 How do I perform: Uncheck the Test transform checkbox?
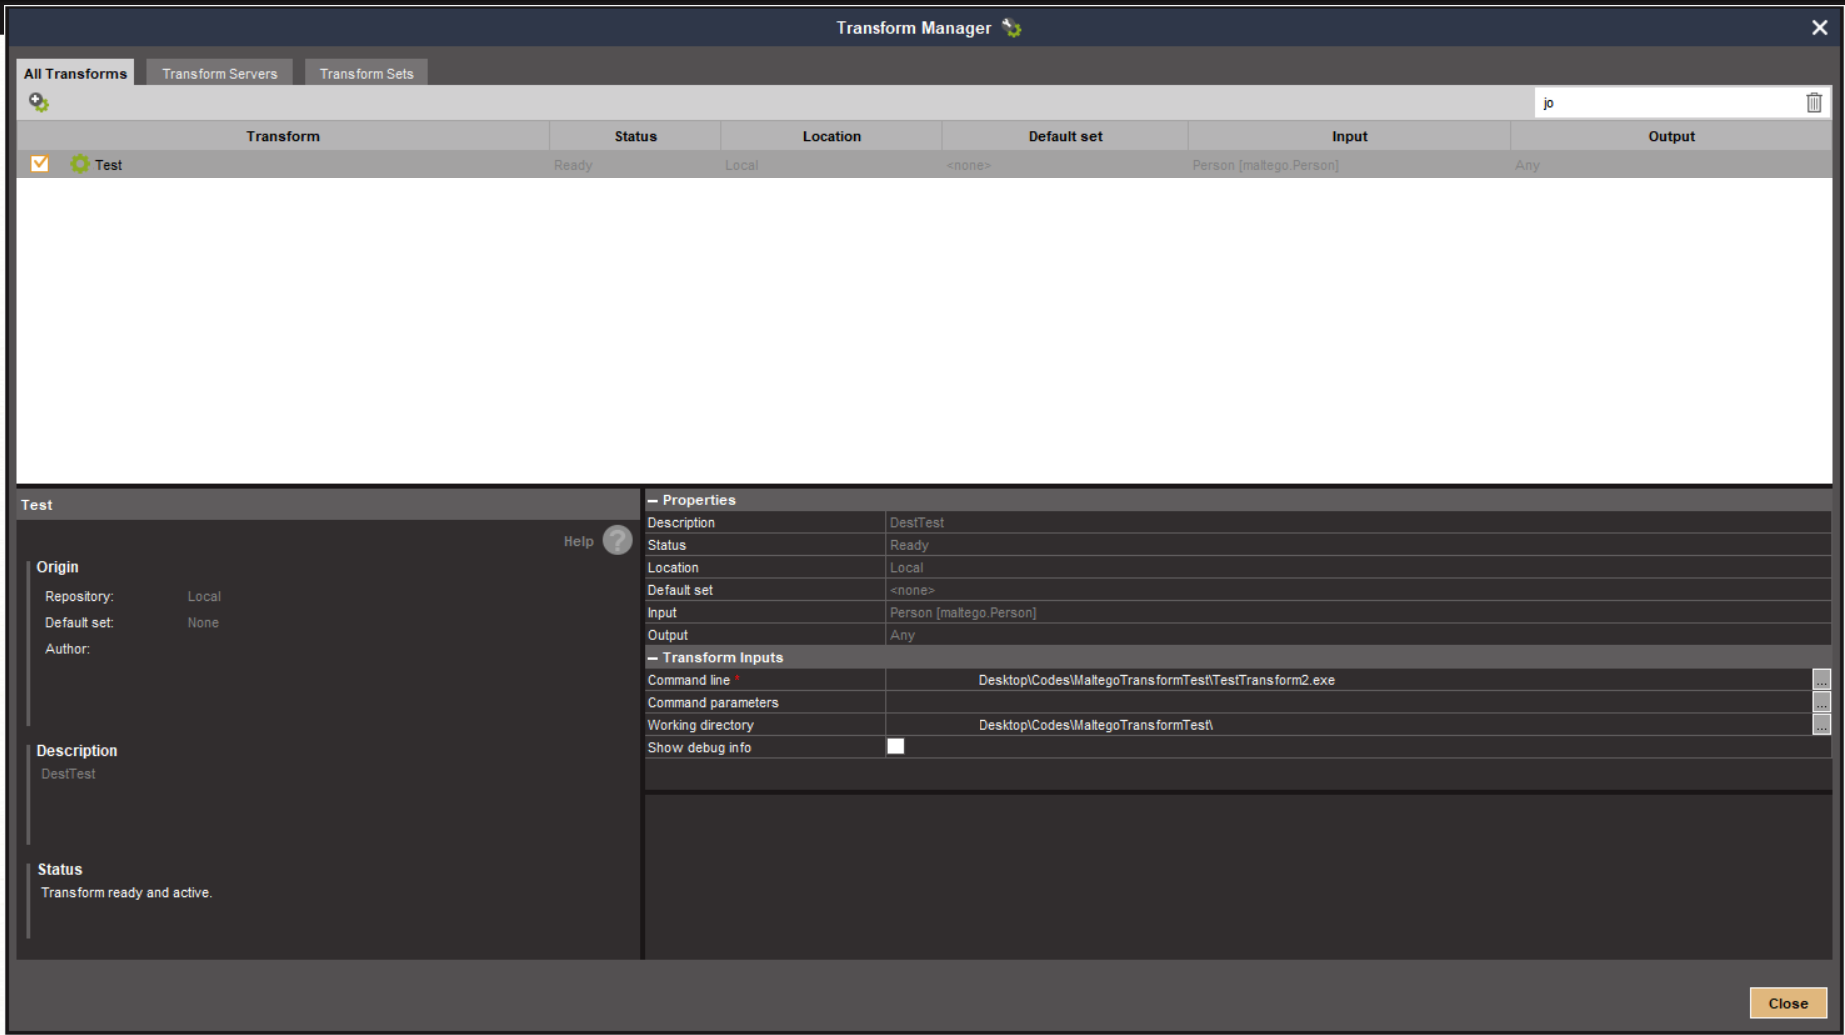pyautogui.click(x=40, y=164)
